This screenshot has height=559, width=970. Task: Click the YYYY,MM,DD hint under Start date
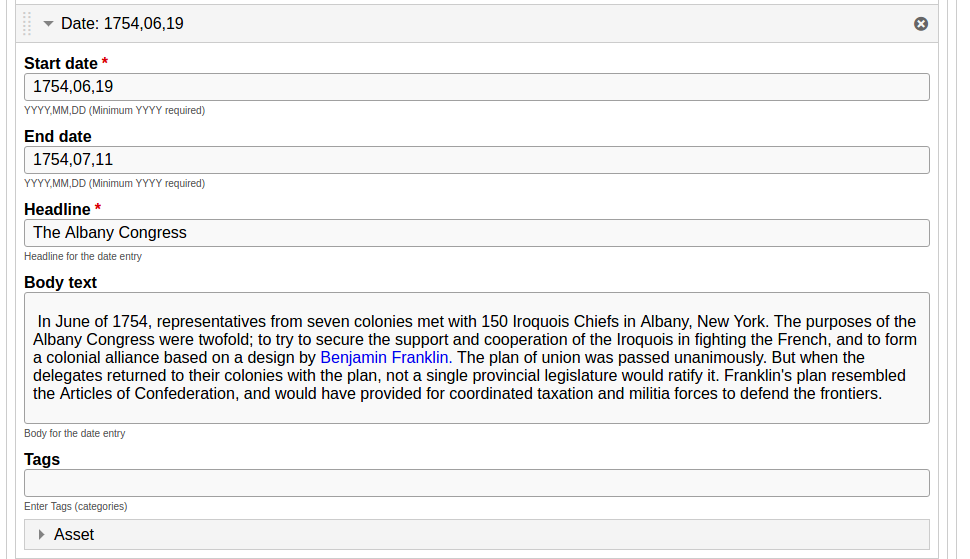point(114,110)
